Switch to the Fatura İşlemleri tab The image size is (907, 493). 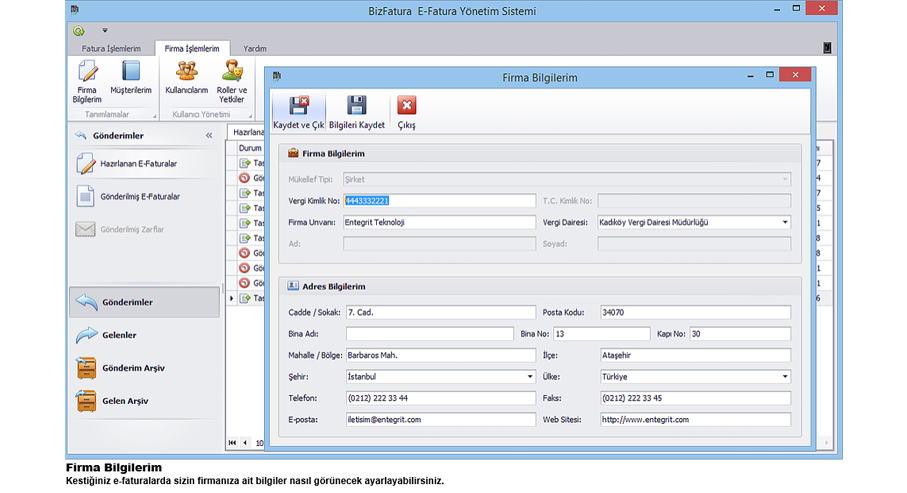click(111, 48)
